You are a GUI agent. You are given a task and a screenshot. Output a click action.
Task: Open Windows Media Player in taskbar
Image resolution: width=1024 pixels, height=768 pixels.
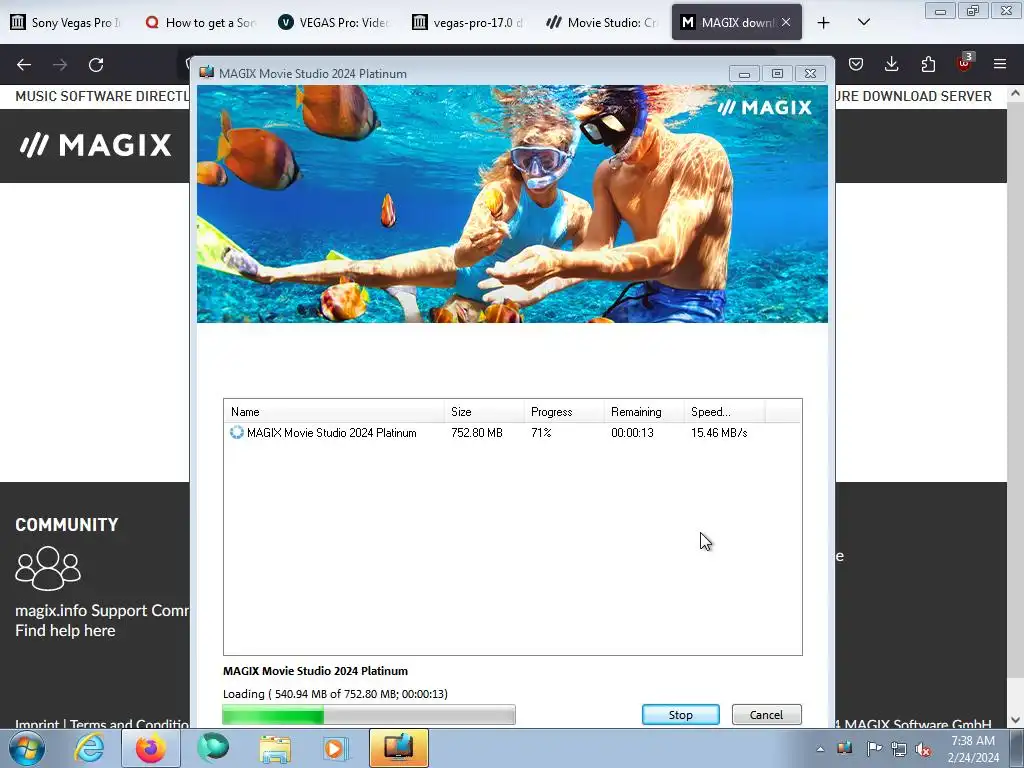click(336, 748)
